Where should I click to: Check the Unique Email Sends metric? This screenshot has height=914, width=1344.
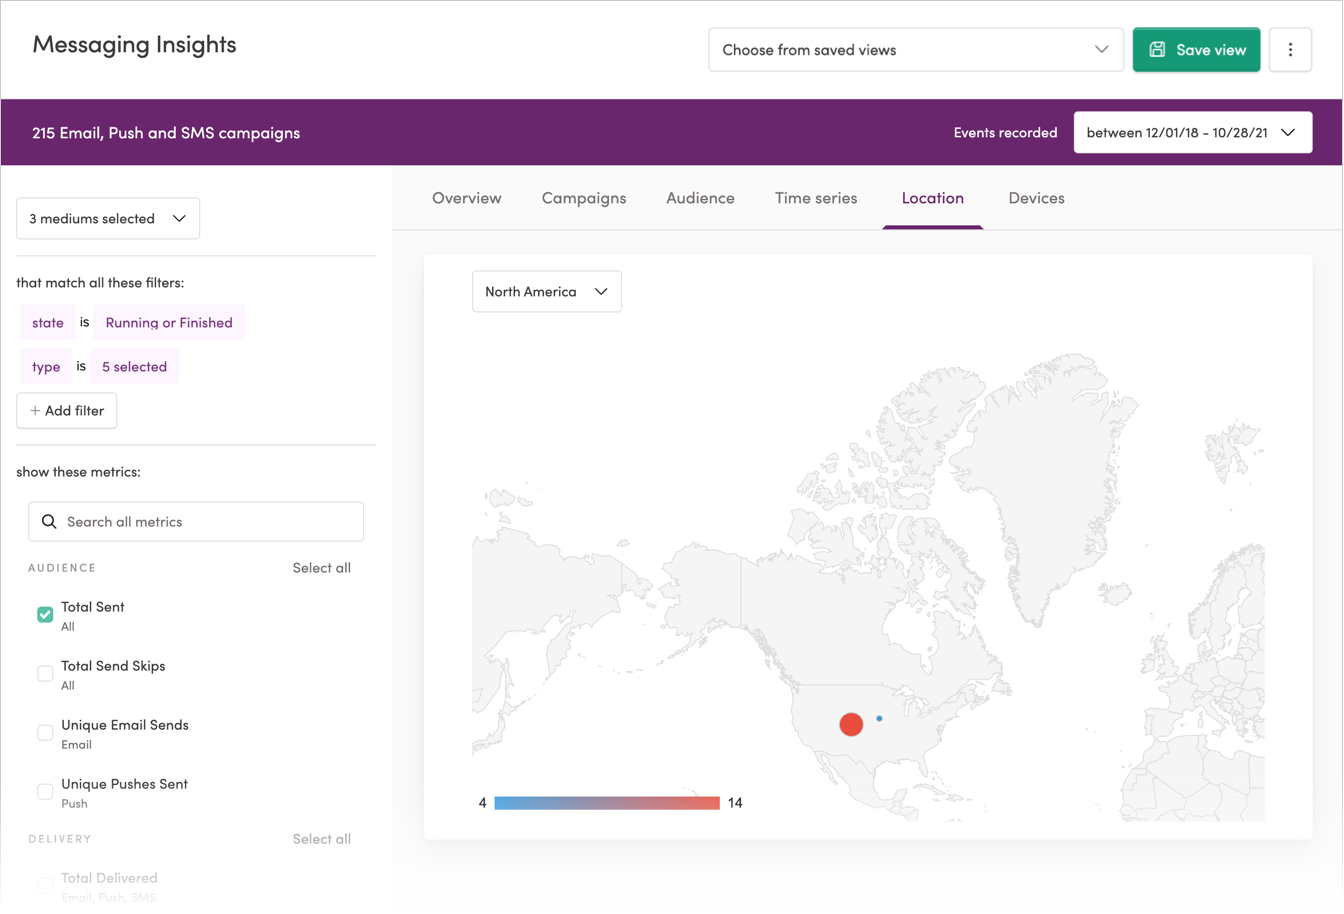coord(45,732)
